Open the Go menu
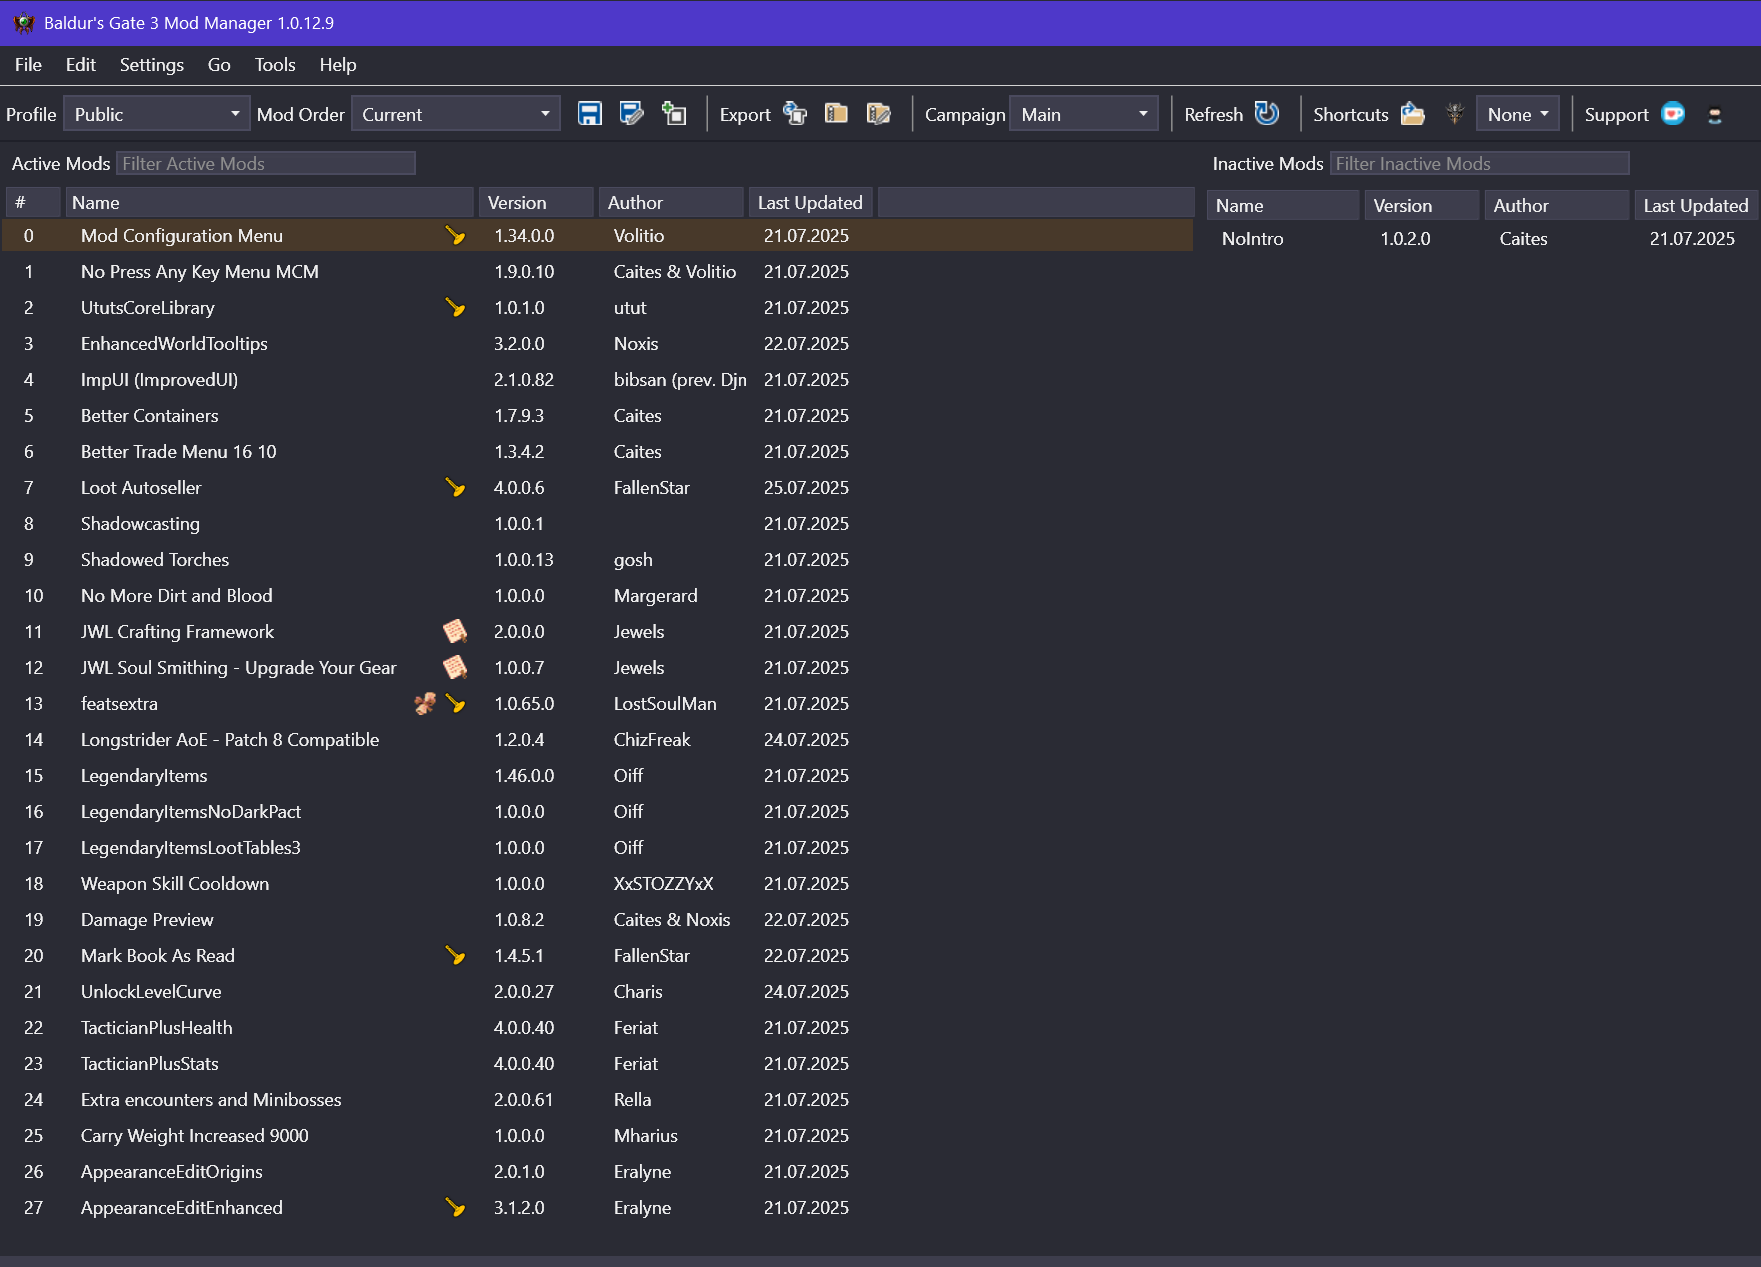Screen dimensions: 1761x1267 [219, 65]
